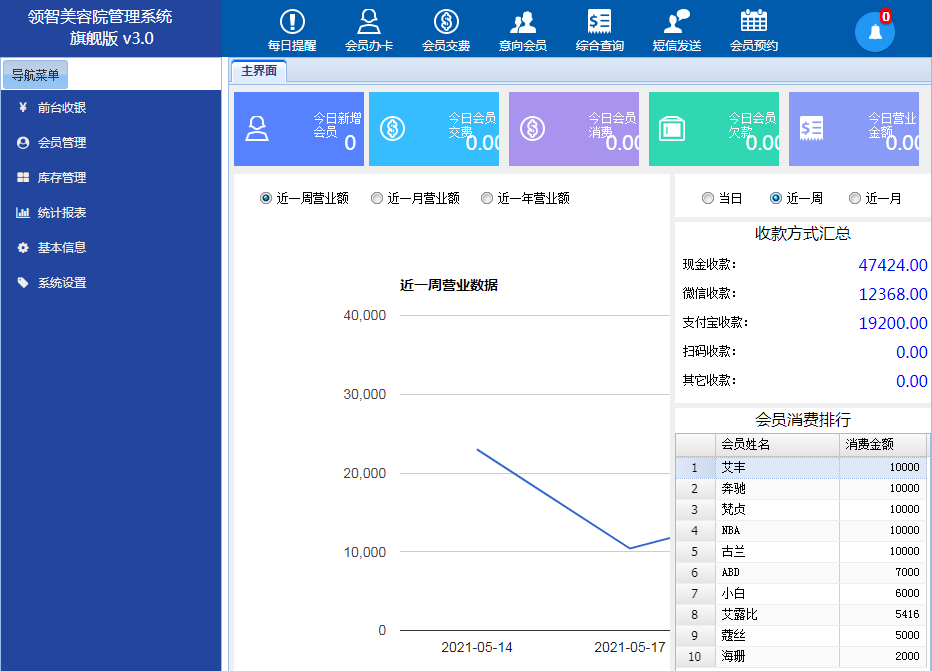Click the notification bell icon
Screen dimensions: 932x671
pyautogui.click(x=875, y=32)
